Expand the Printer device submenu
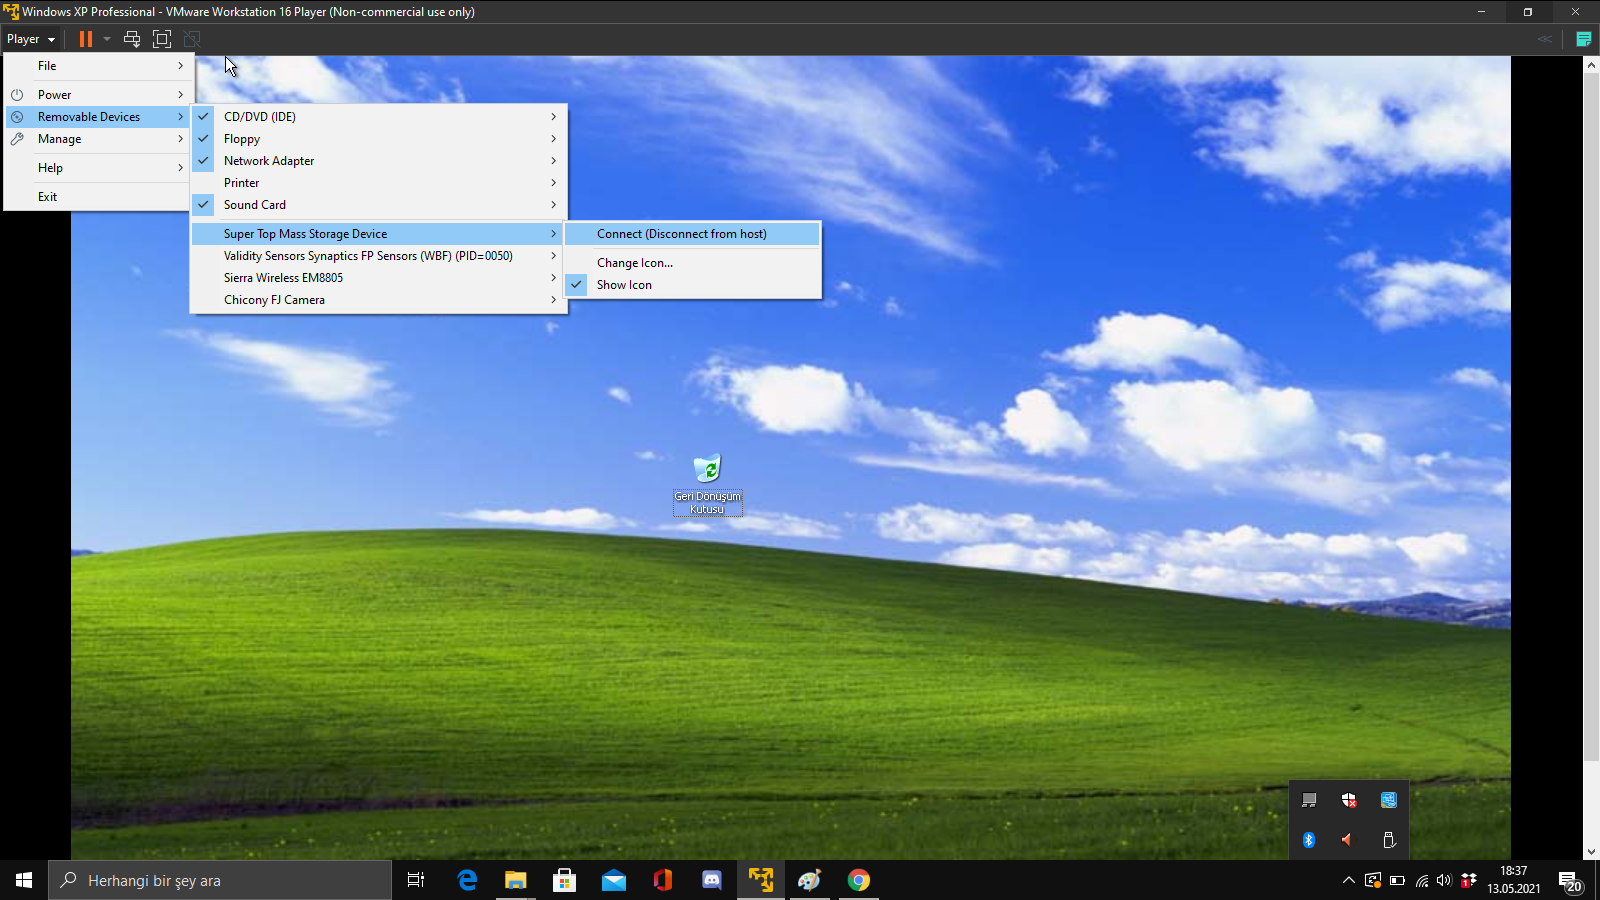Image resolution: width=1600 pixels, height=900 pixels. [378, 183]
